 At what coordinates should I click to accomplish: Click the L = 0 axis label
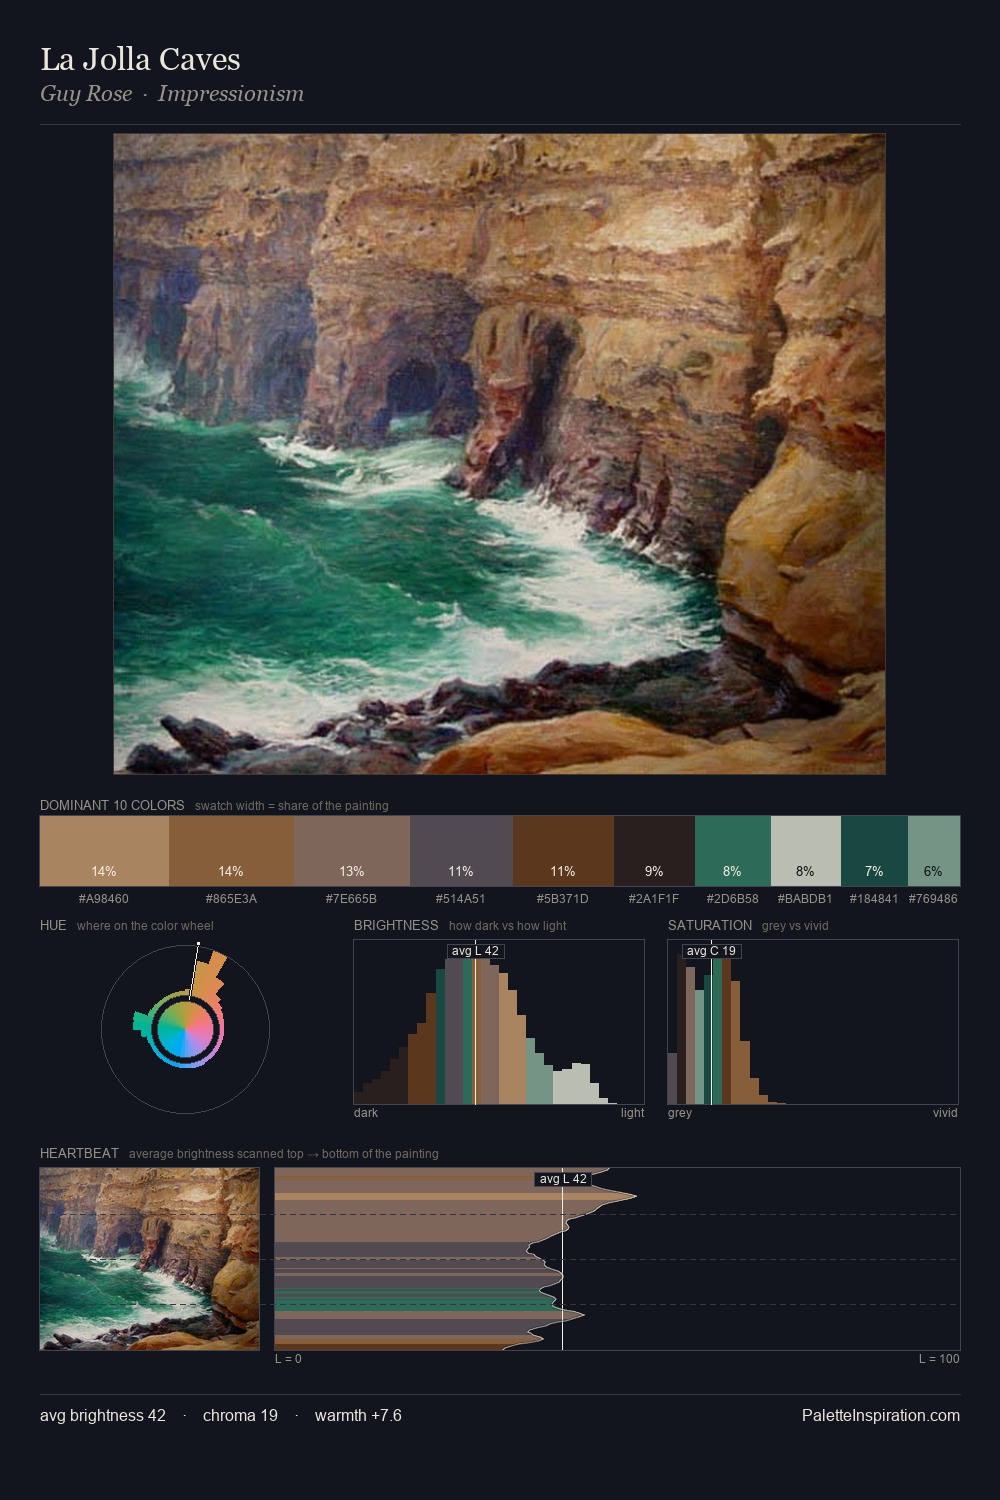pos(288,1359)
